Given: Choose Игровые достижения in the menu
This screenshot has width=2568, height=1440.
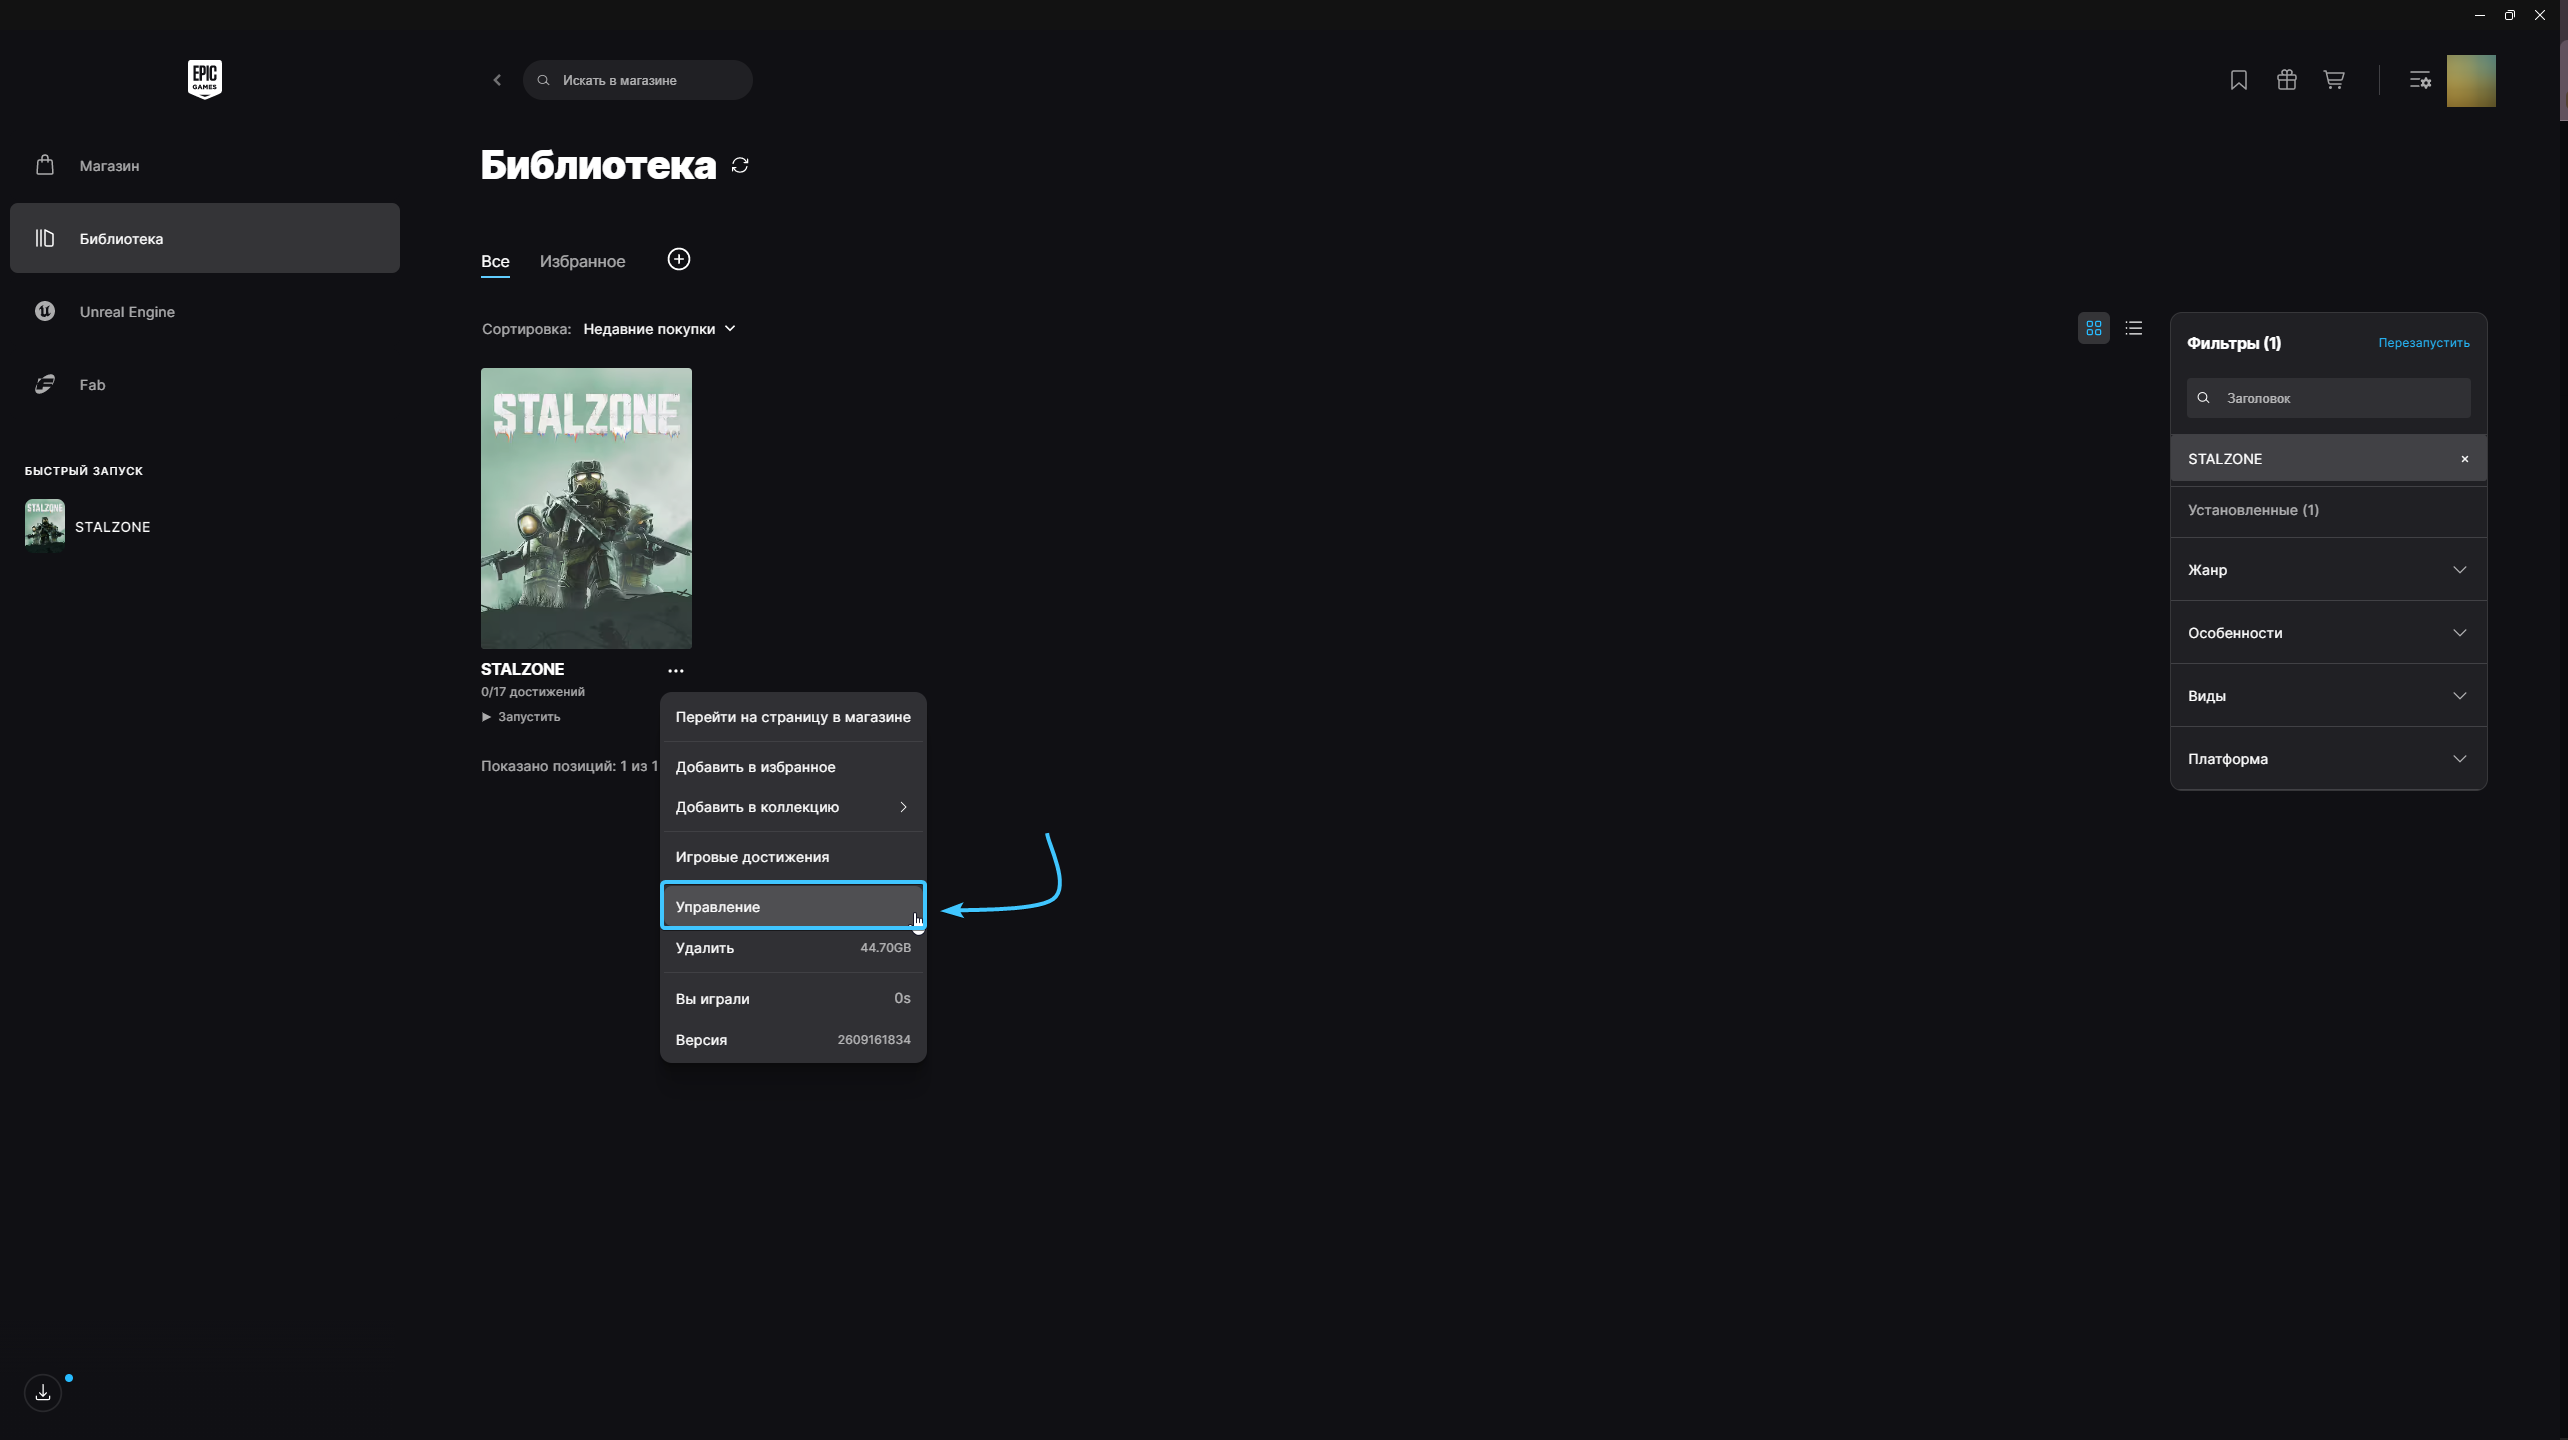Looking at the screenshot, I should tap(793, 857).
